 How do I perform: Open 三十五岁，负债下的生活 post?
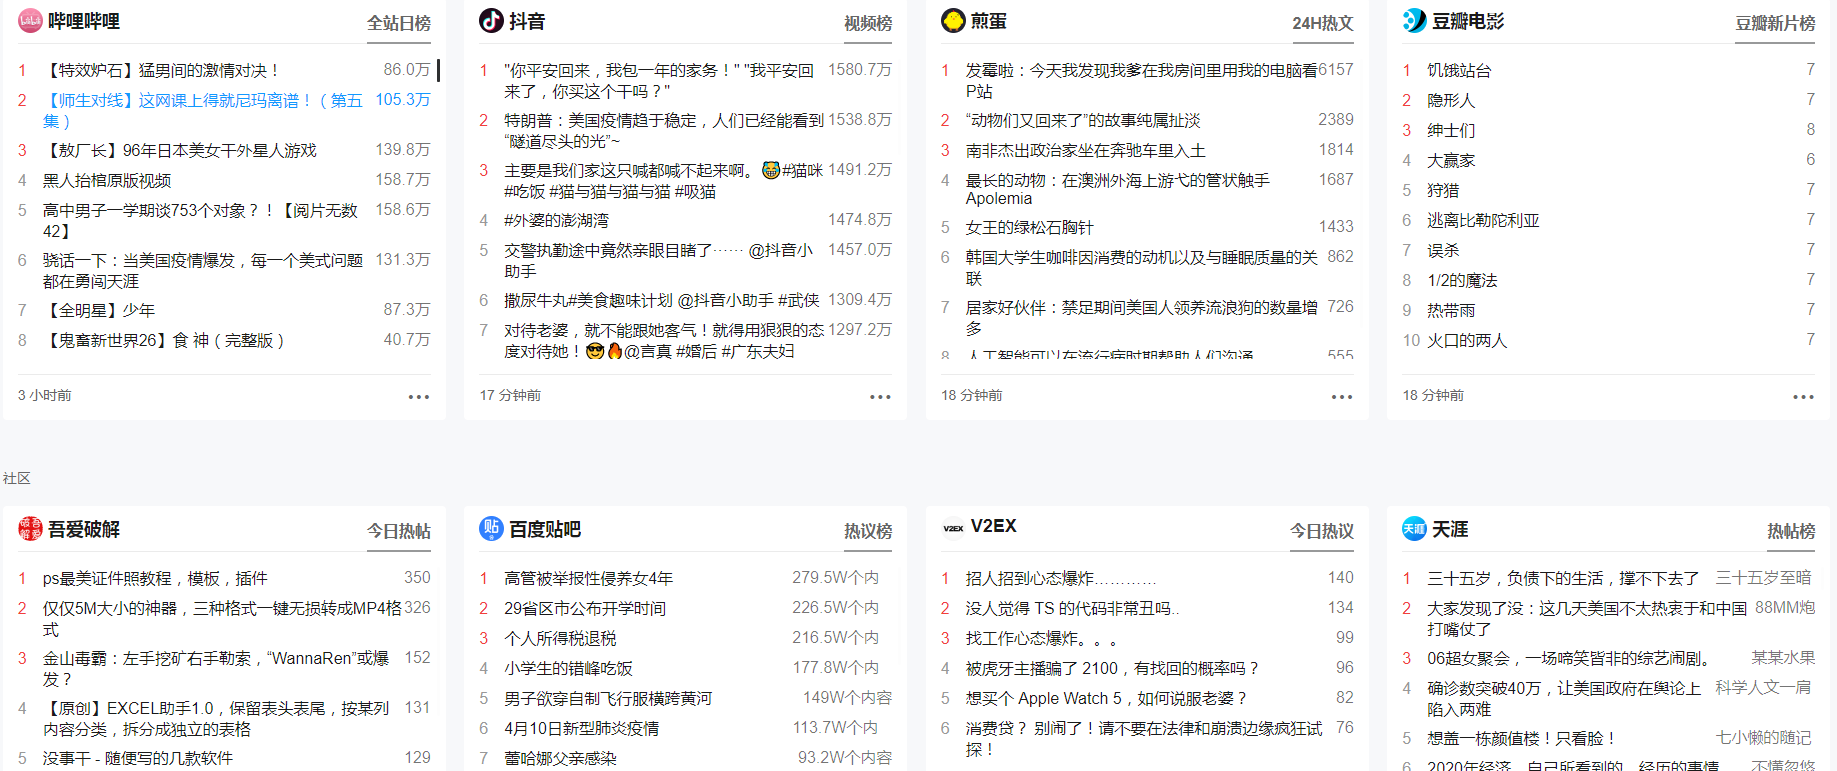(x=1563, y=578)
